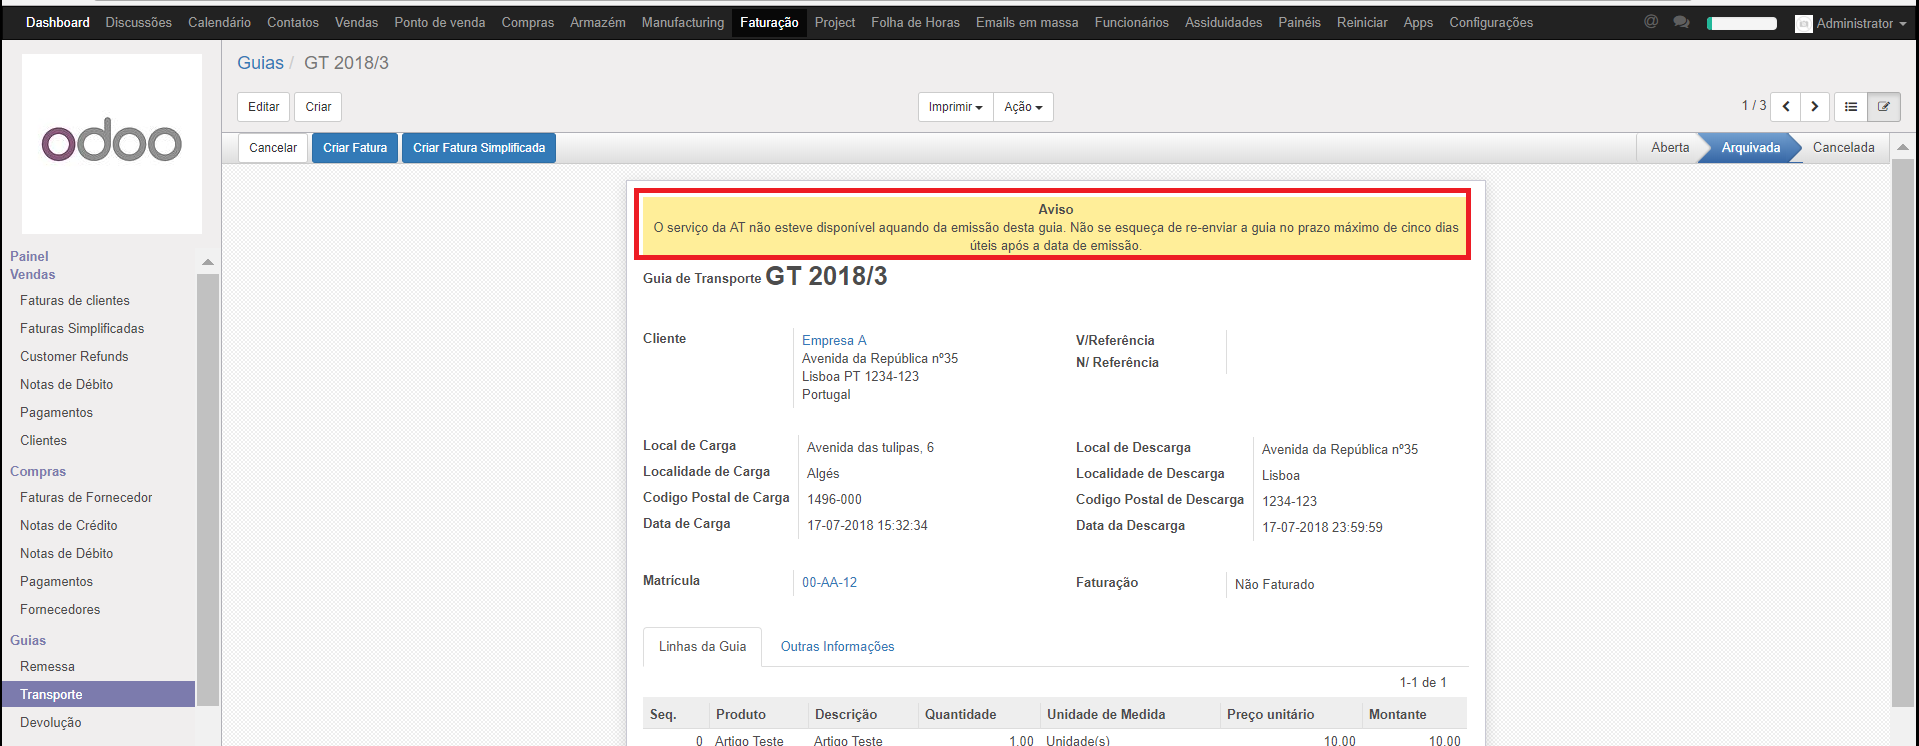
Task: Open the conversations chat bubble icon
Action: tap(1681, 22)
